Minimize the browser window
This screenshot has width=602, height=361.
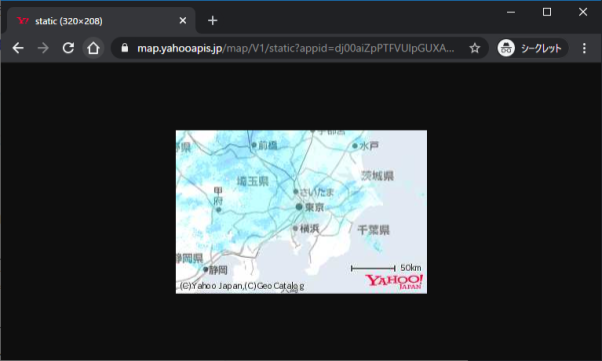click(511, 12)
